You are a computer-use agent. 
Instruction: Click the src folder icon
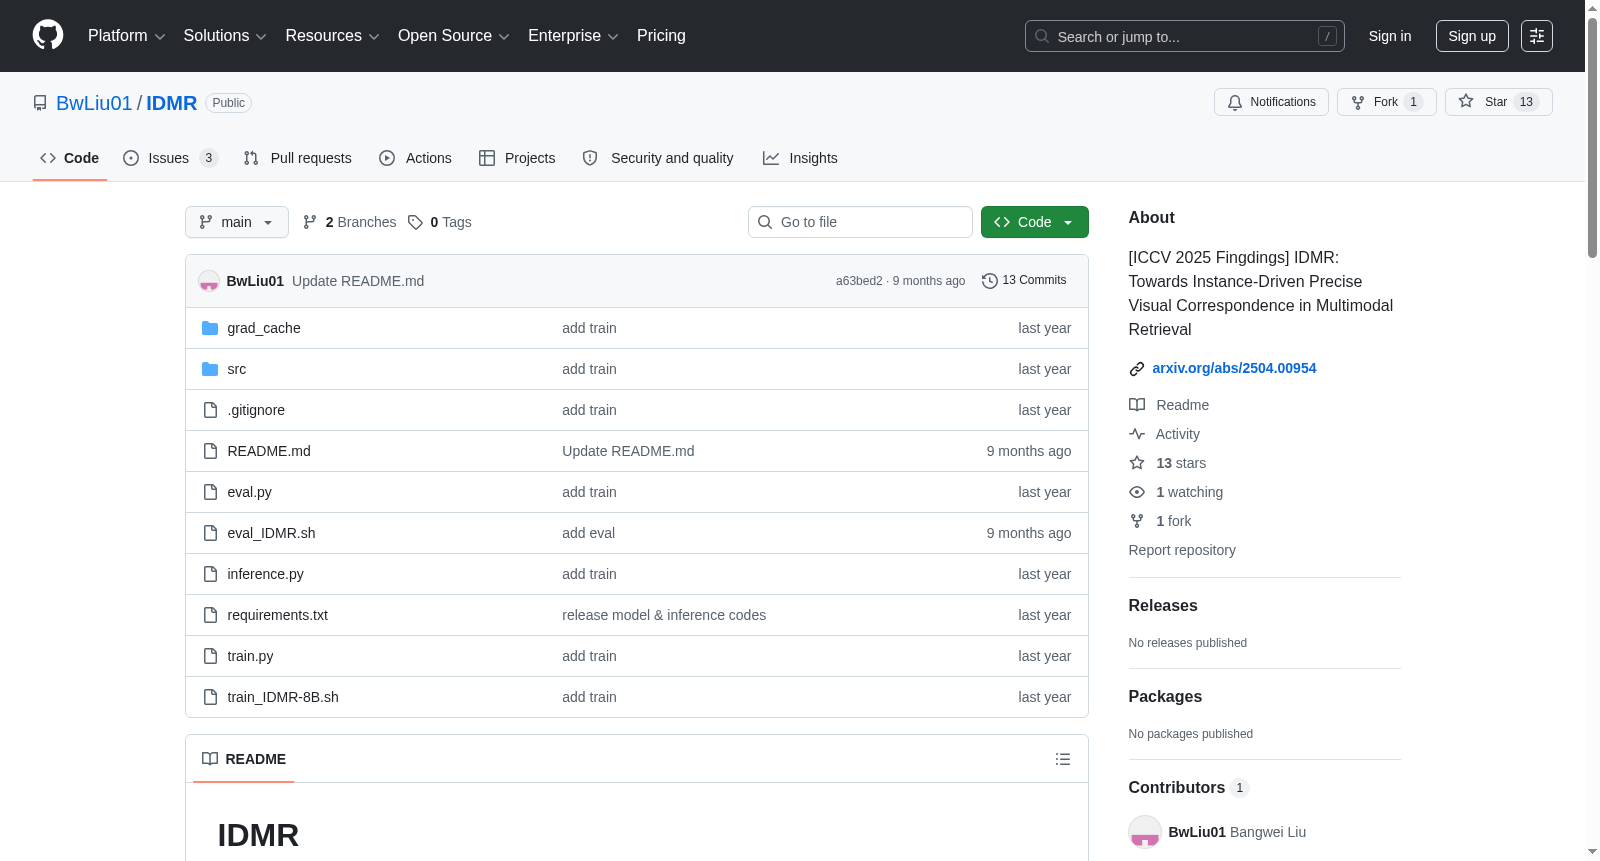pyautogui.click(x=210, y=369)
